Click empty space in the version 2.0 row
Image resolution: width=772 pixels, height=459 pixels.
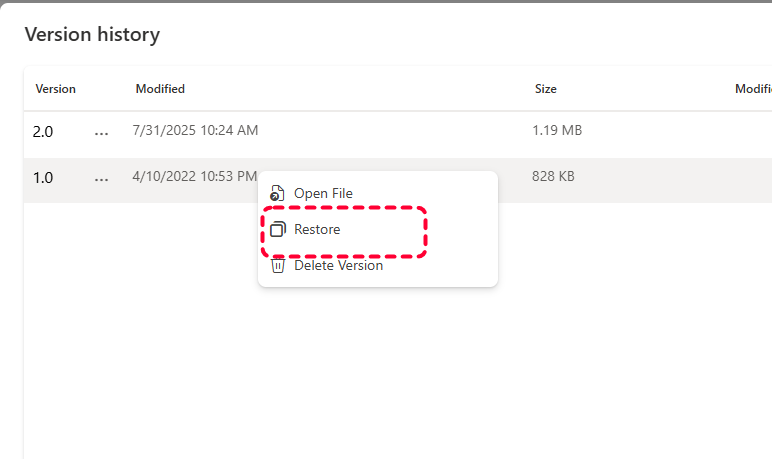point(394,133)
